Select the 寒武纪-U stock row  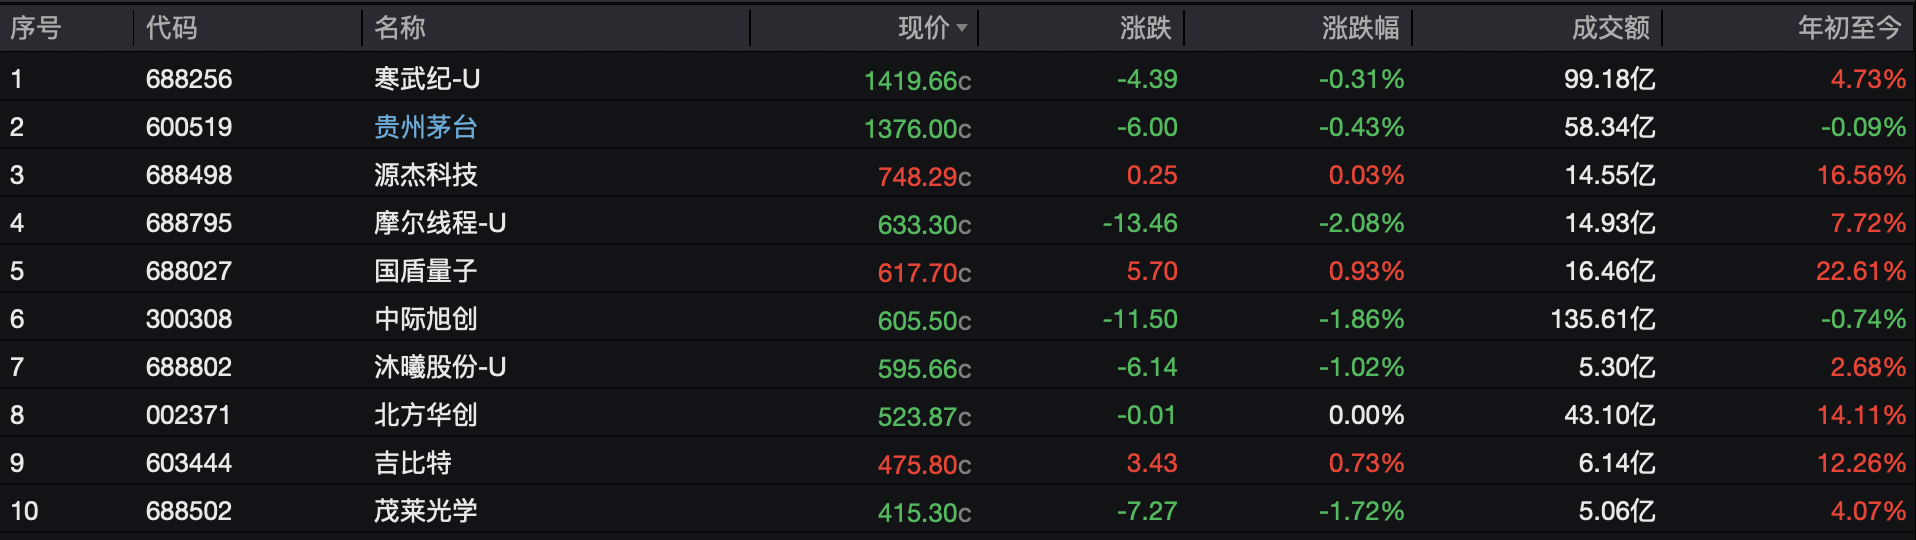coord(427,79)
